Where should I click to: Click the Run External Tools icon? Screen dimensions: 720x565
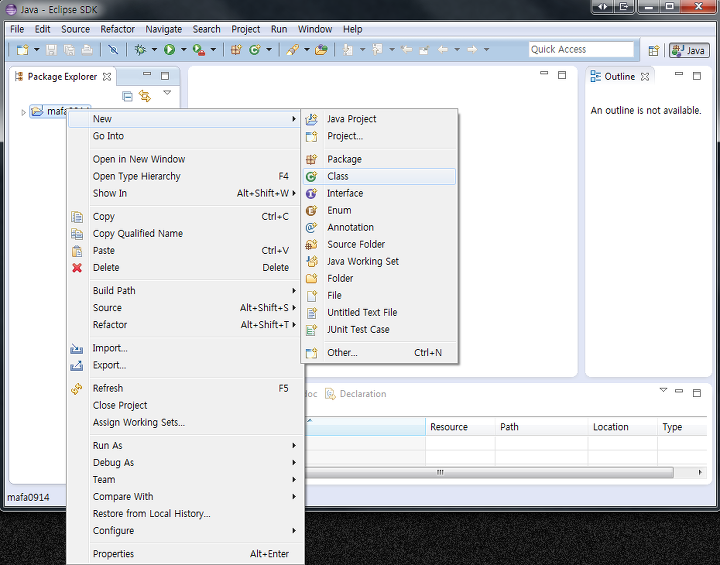click(198, 50)
